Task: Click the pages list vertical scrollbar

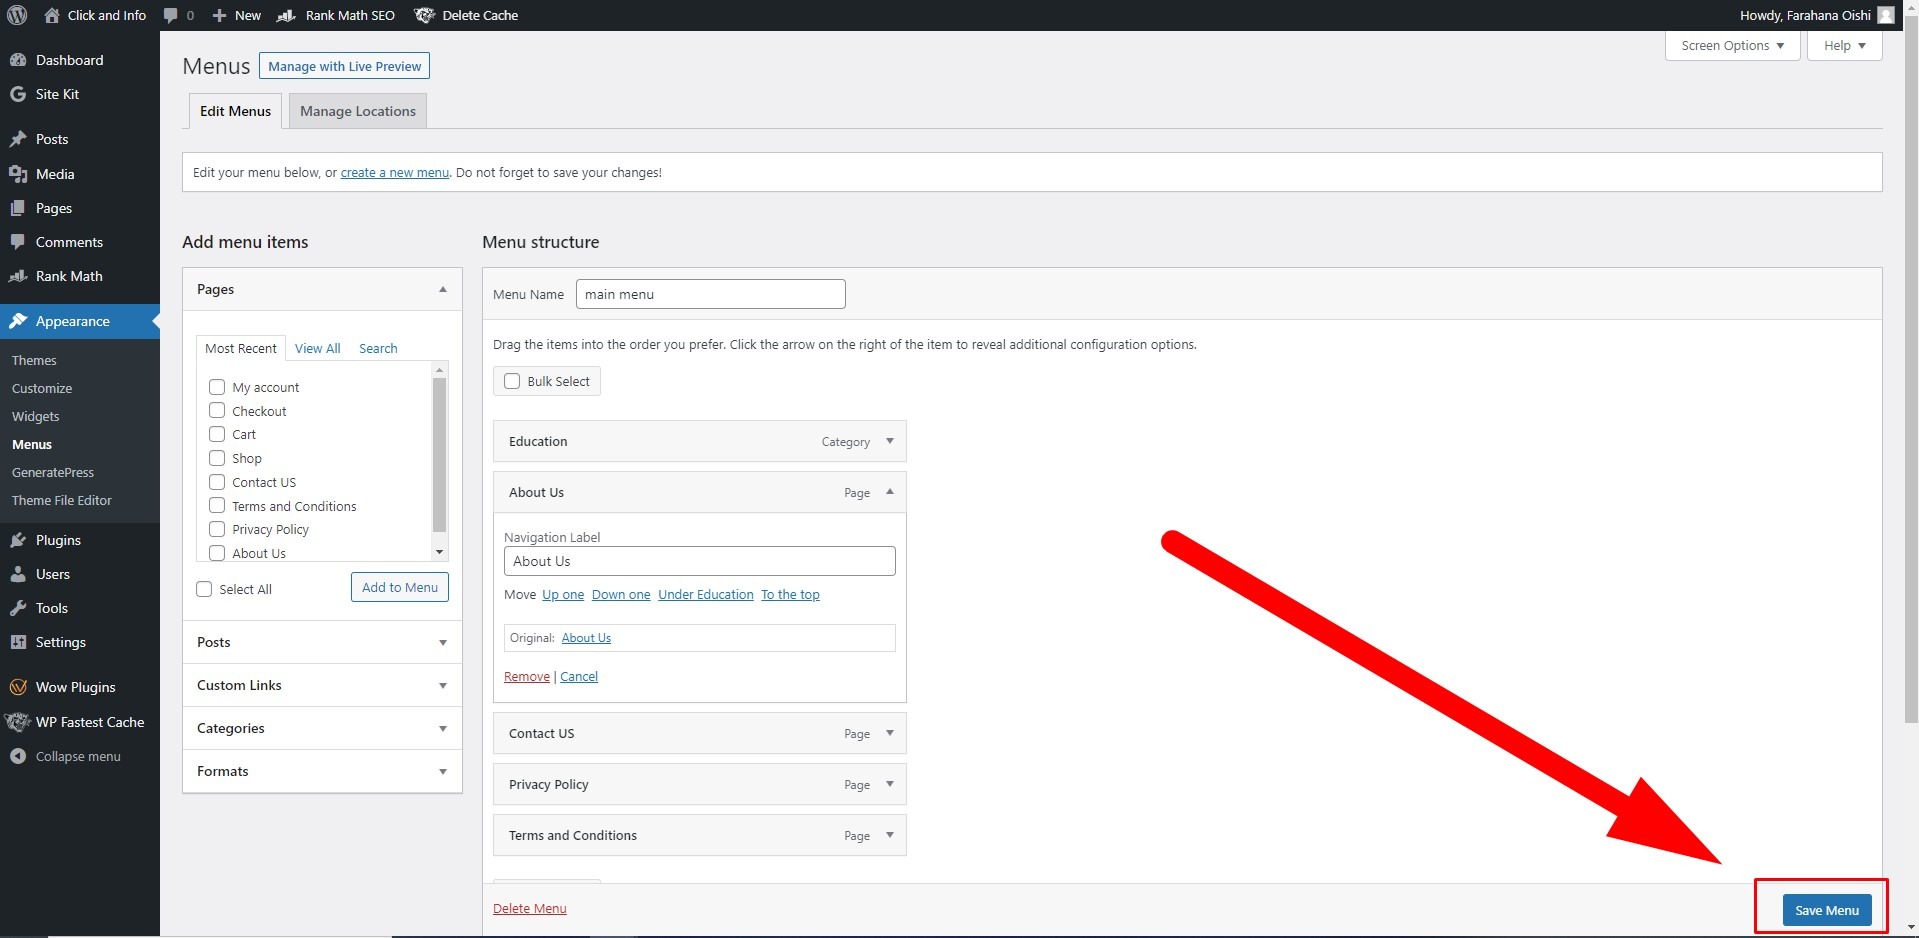Action: (439, 455)
